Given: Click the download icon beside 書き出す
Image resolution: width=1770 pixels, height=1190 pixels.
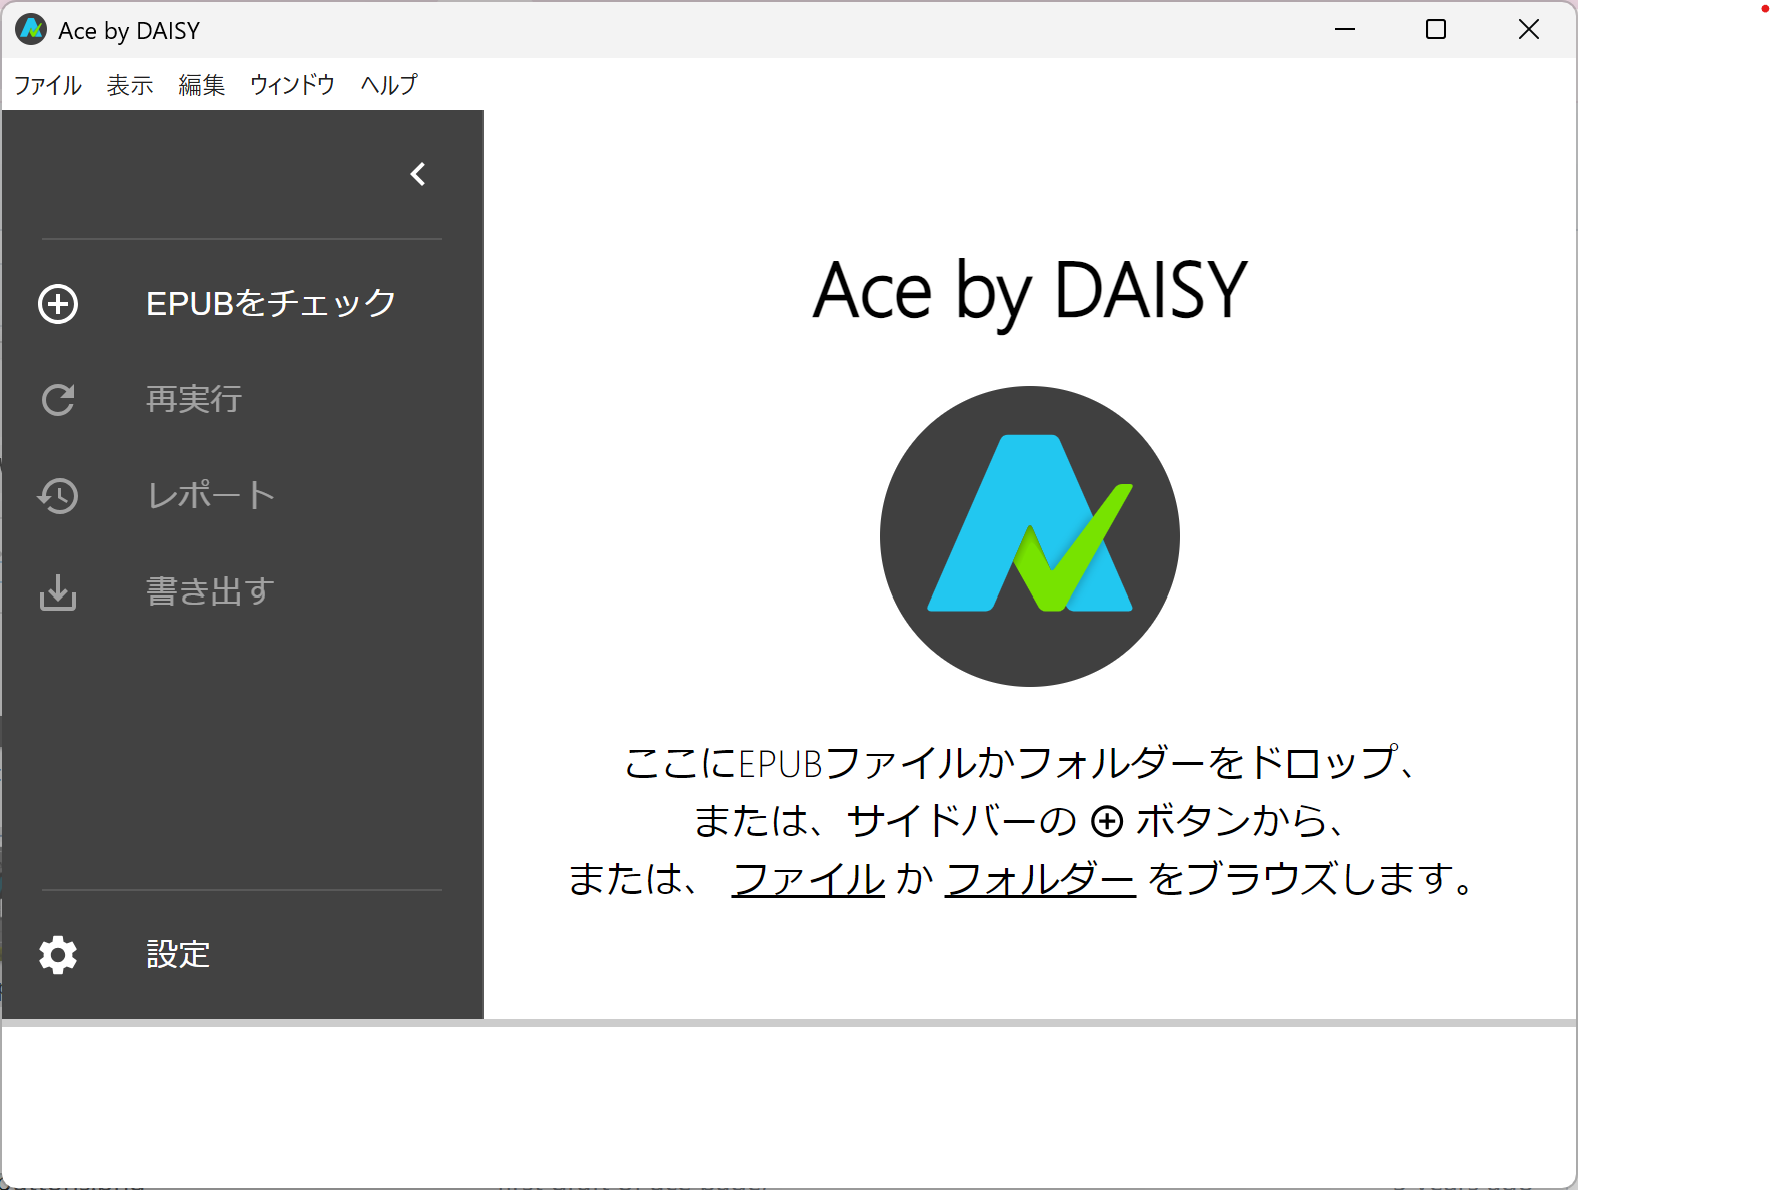Looking at the screenshot, I should [x=58, y=592].
